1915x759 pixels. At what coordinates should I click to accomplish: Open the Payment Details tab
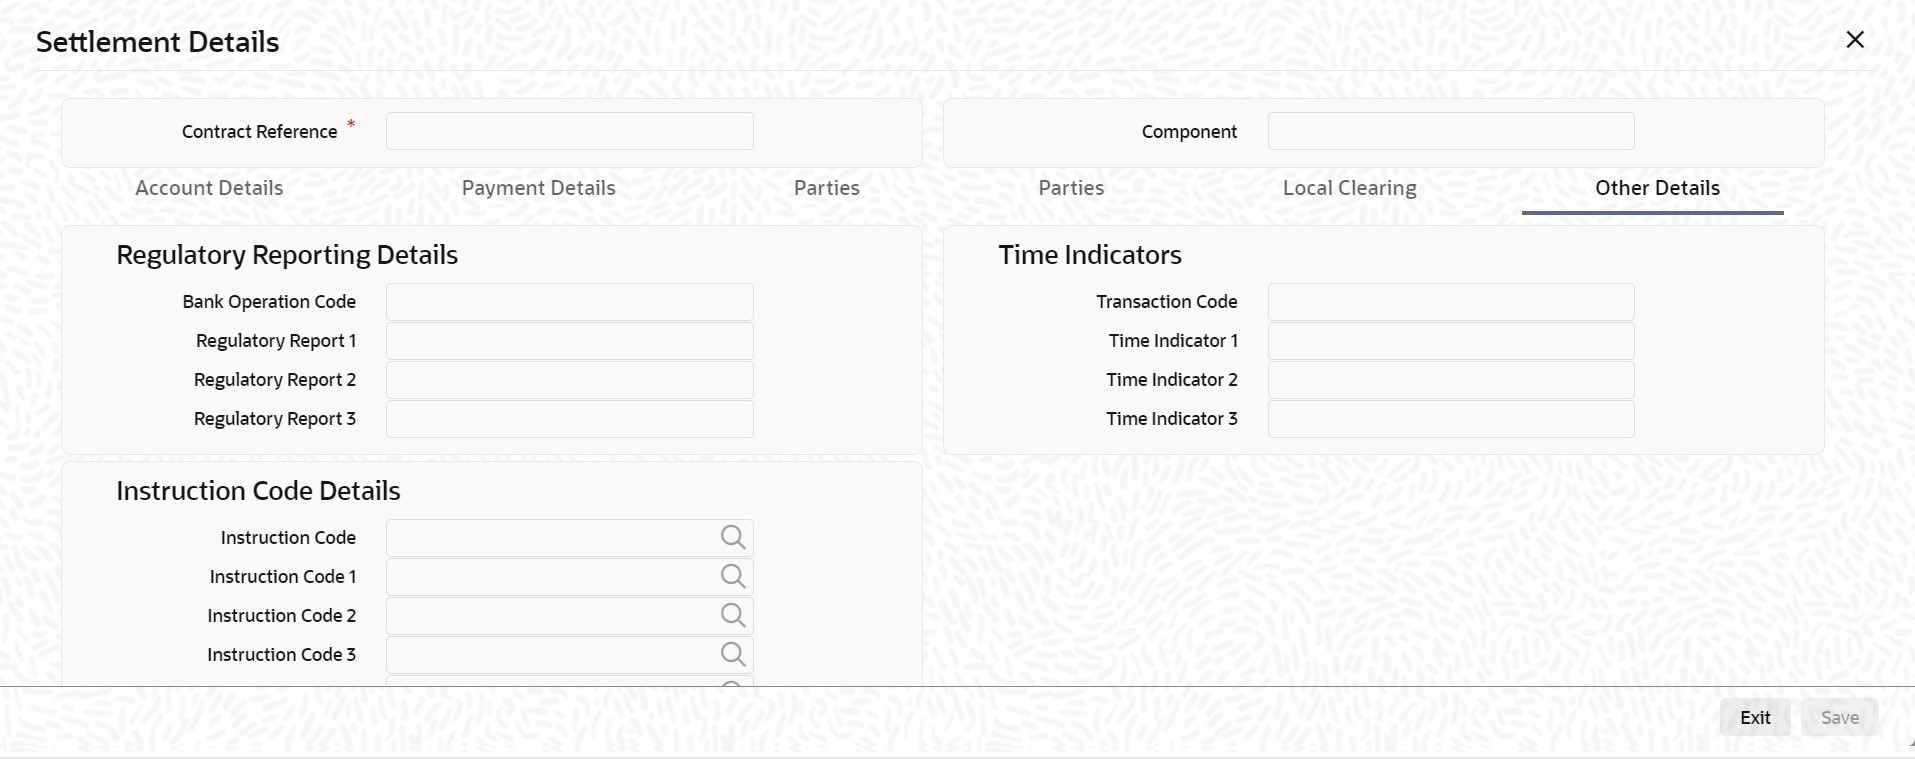[x=538, y=188]
